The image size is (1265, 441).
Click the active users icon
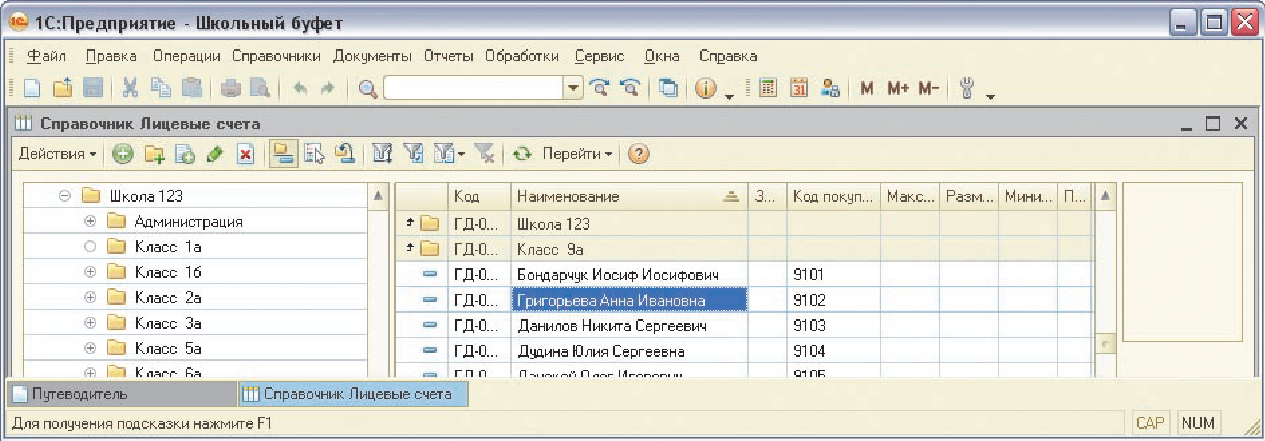[x=830, y=88]
